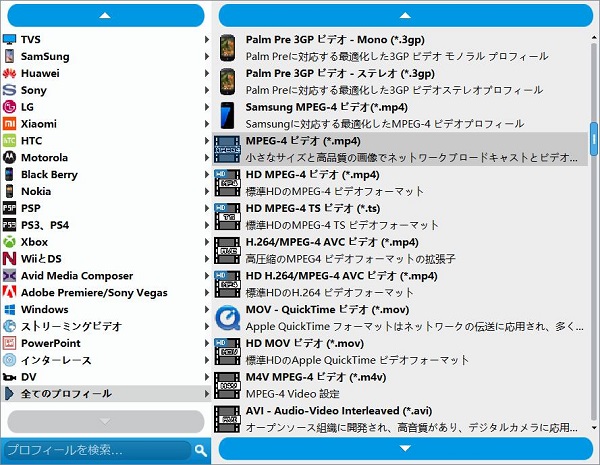Click the Xbox logo icon
Viewport: 600px width, 465px height.
[x=10, y=242]
